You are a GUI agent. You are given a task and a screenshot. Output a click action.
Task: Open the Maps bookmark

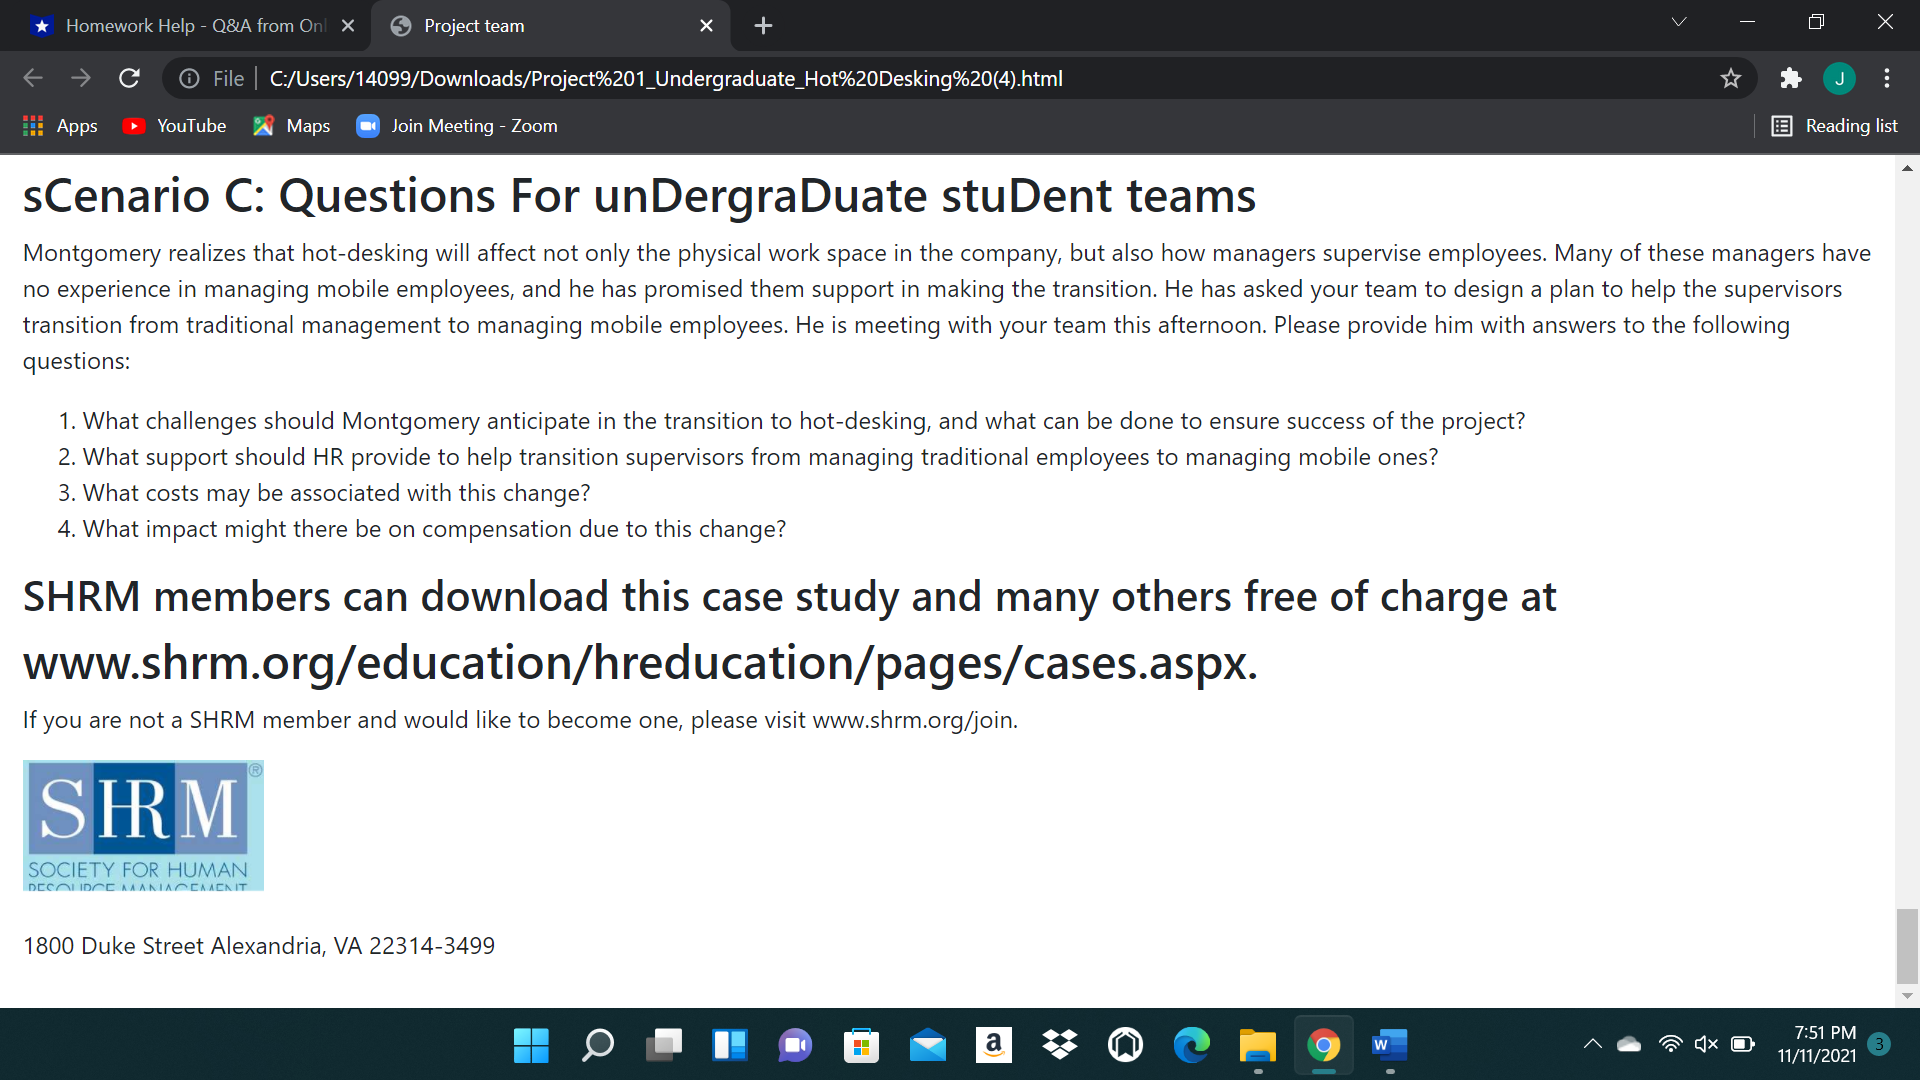(x=292, y=126)
